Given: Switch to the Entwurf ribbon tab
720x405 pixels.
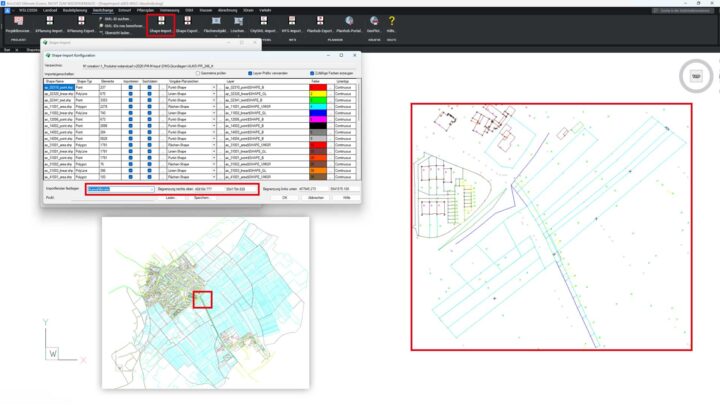Looking at the screenshot, I should [x=124, y=10].
